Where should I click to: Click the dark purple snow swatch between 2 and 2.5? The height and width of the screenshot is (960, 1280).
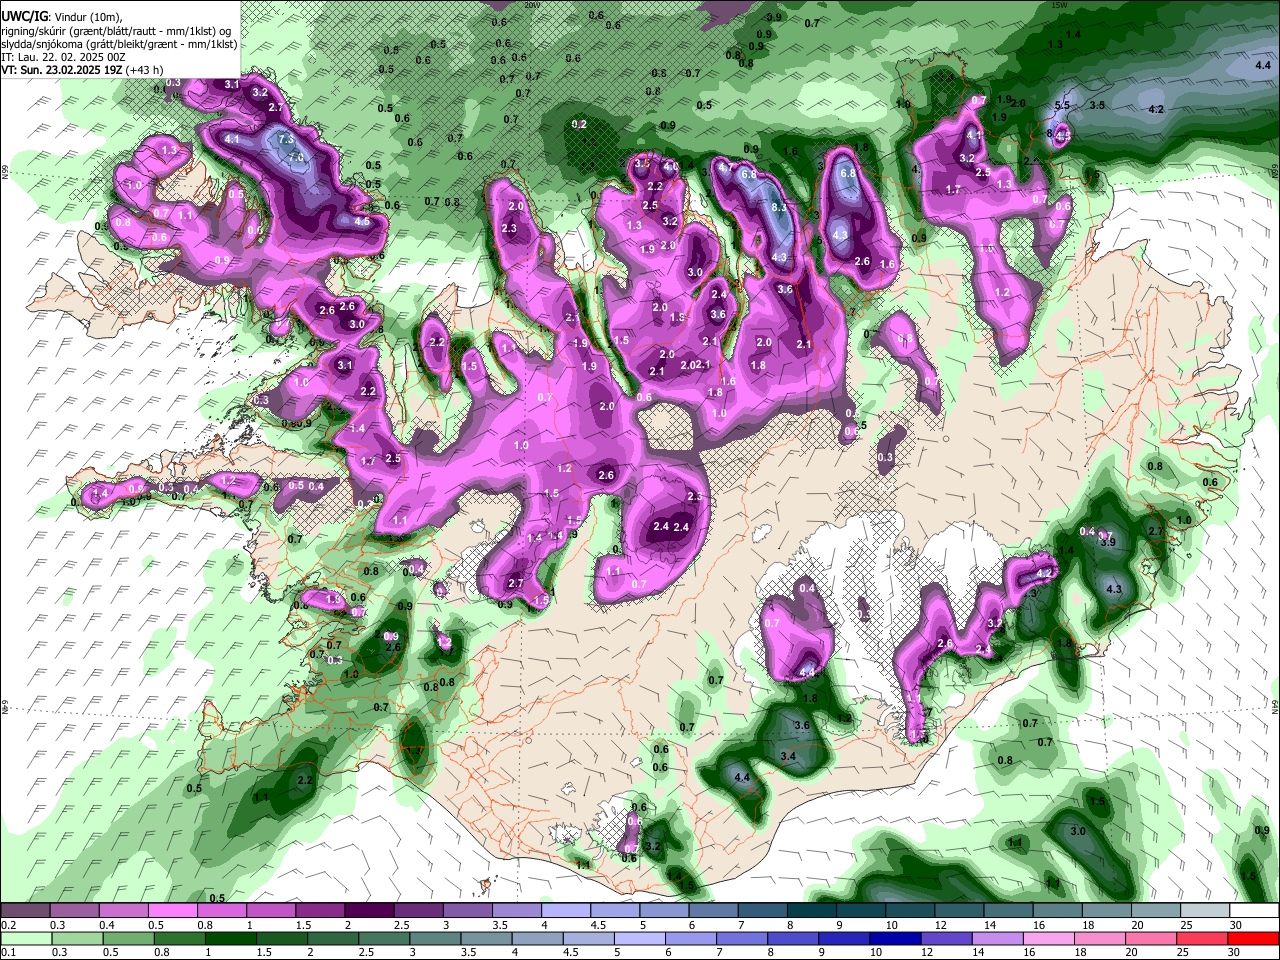click(368, 911)
